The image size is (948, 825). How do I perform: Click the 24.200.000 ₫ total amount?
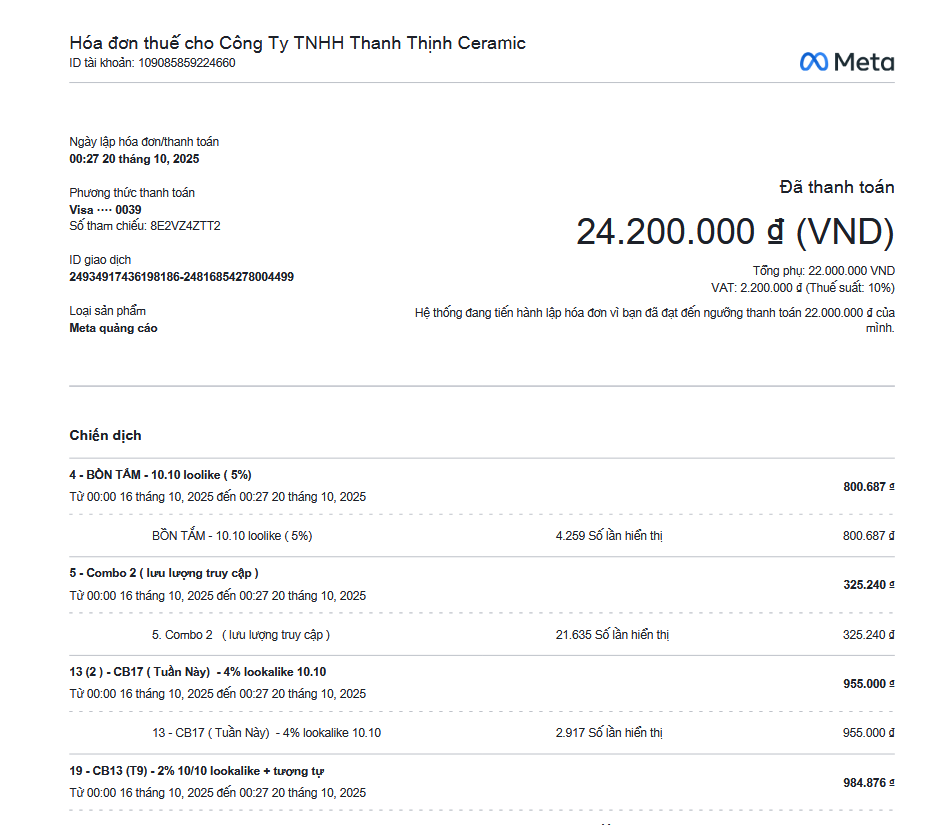click(x=734, y=232)
